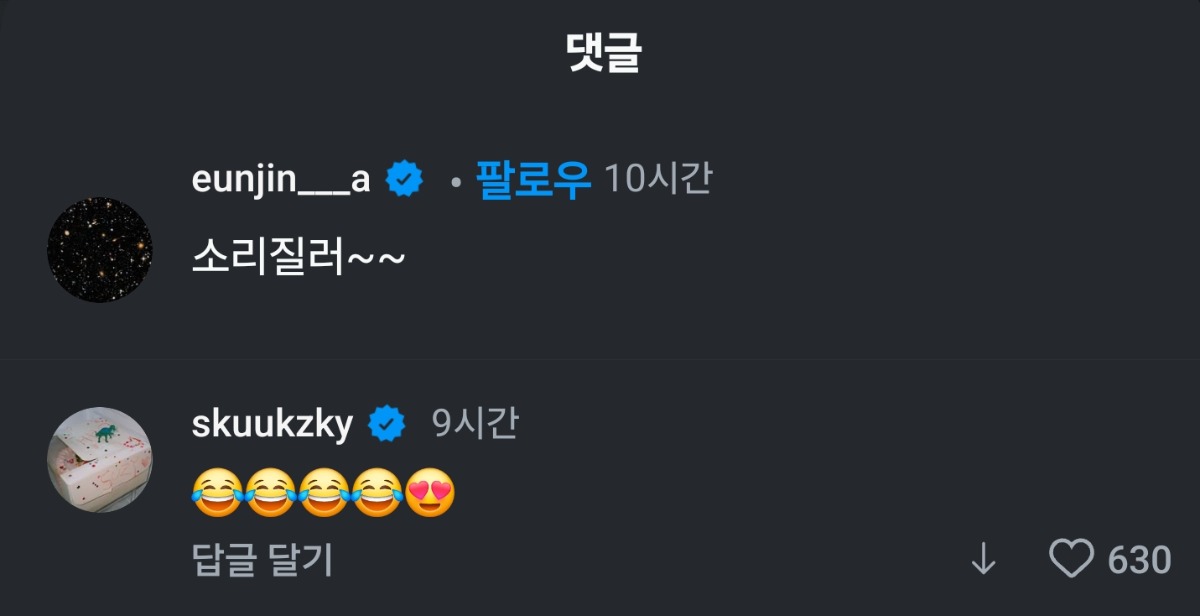This screenshot has height=616, width=1200.
Task: Like skuukzky's comment with the heart icon
Action: click(1071, 559)
